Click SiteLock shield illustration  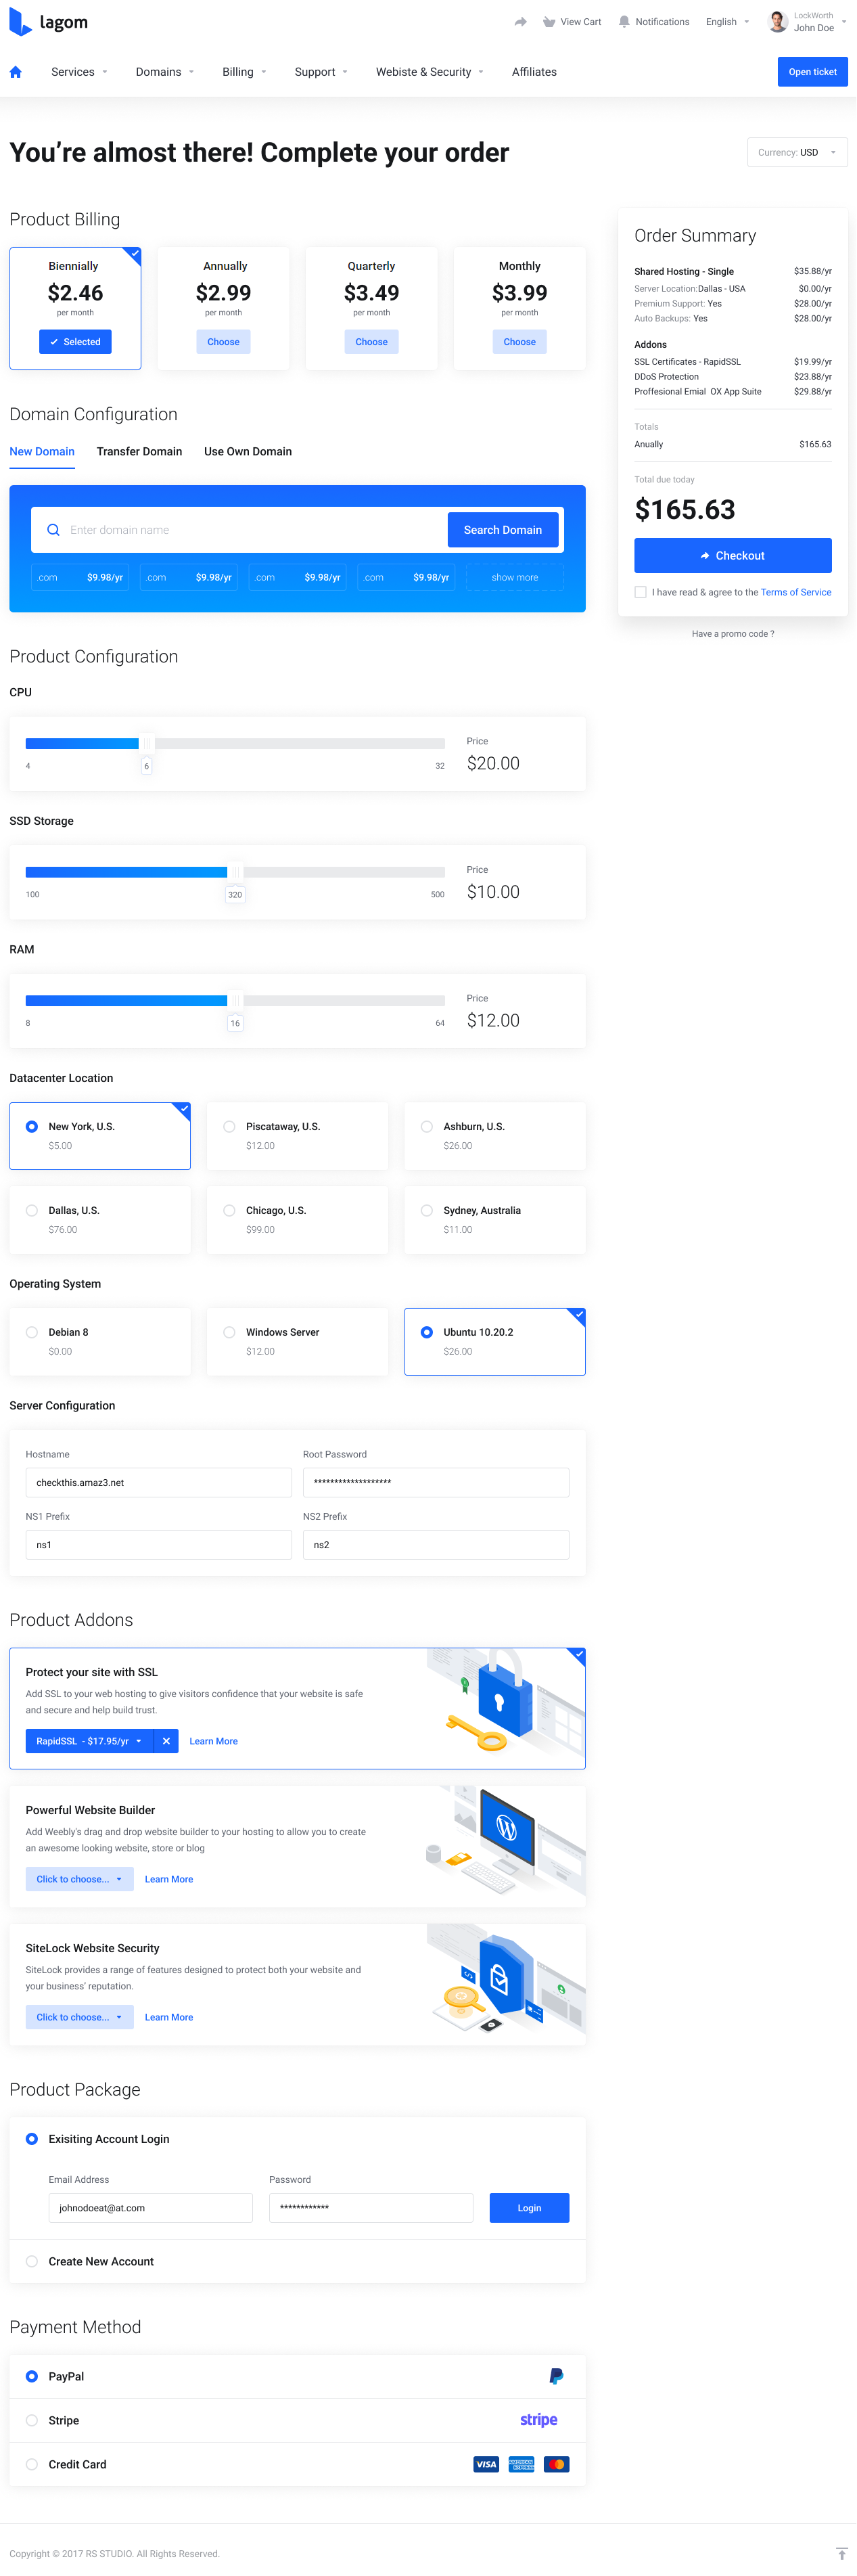point(506,1979)
